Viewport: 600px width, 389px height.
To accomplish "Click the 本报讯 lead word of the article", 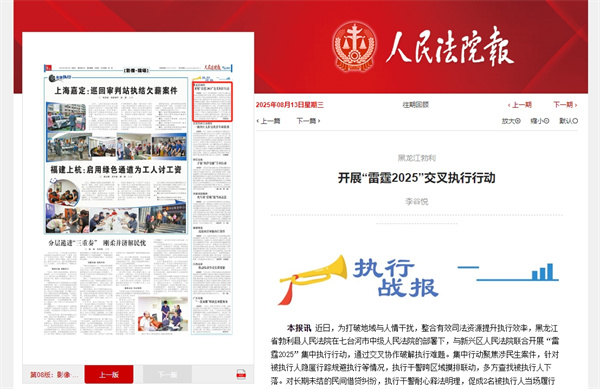I will tap(299, 328).
